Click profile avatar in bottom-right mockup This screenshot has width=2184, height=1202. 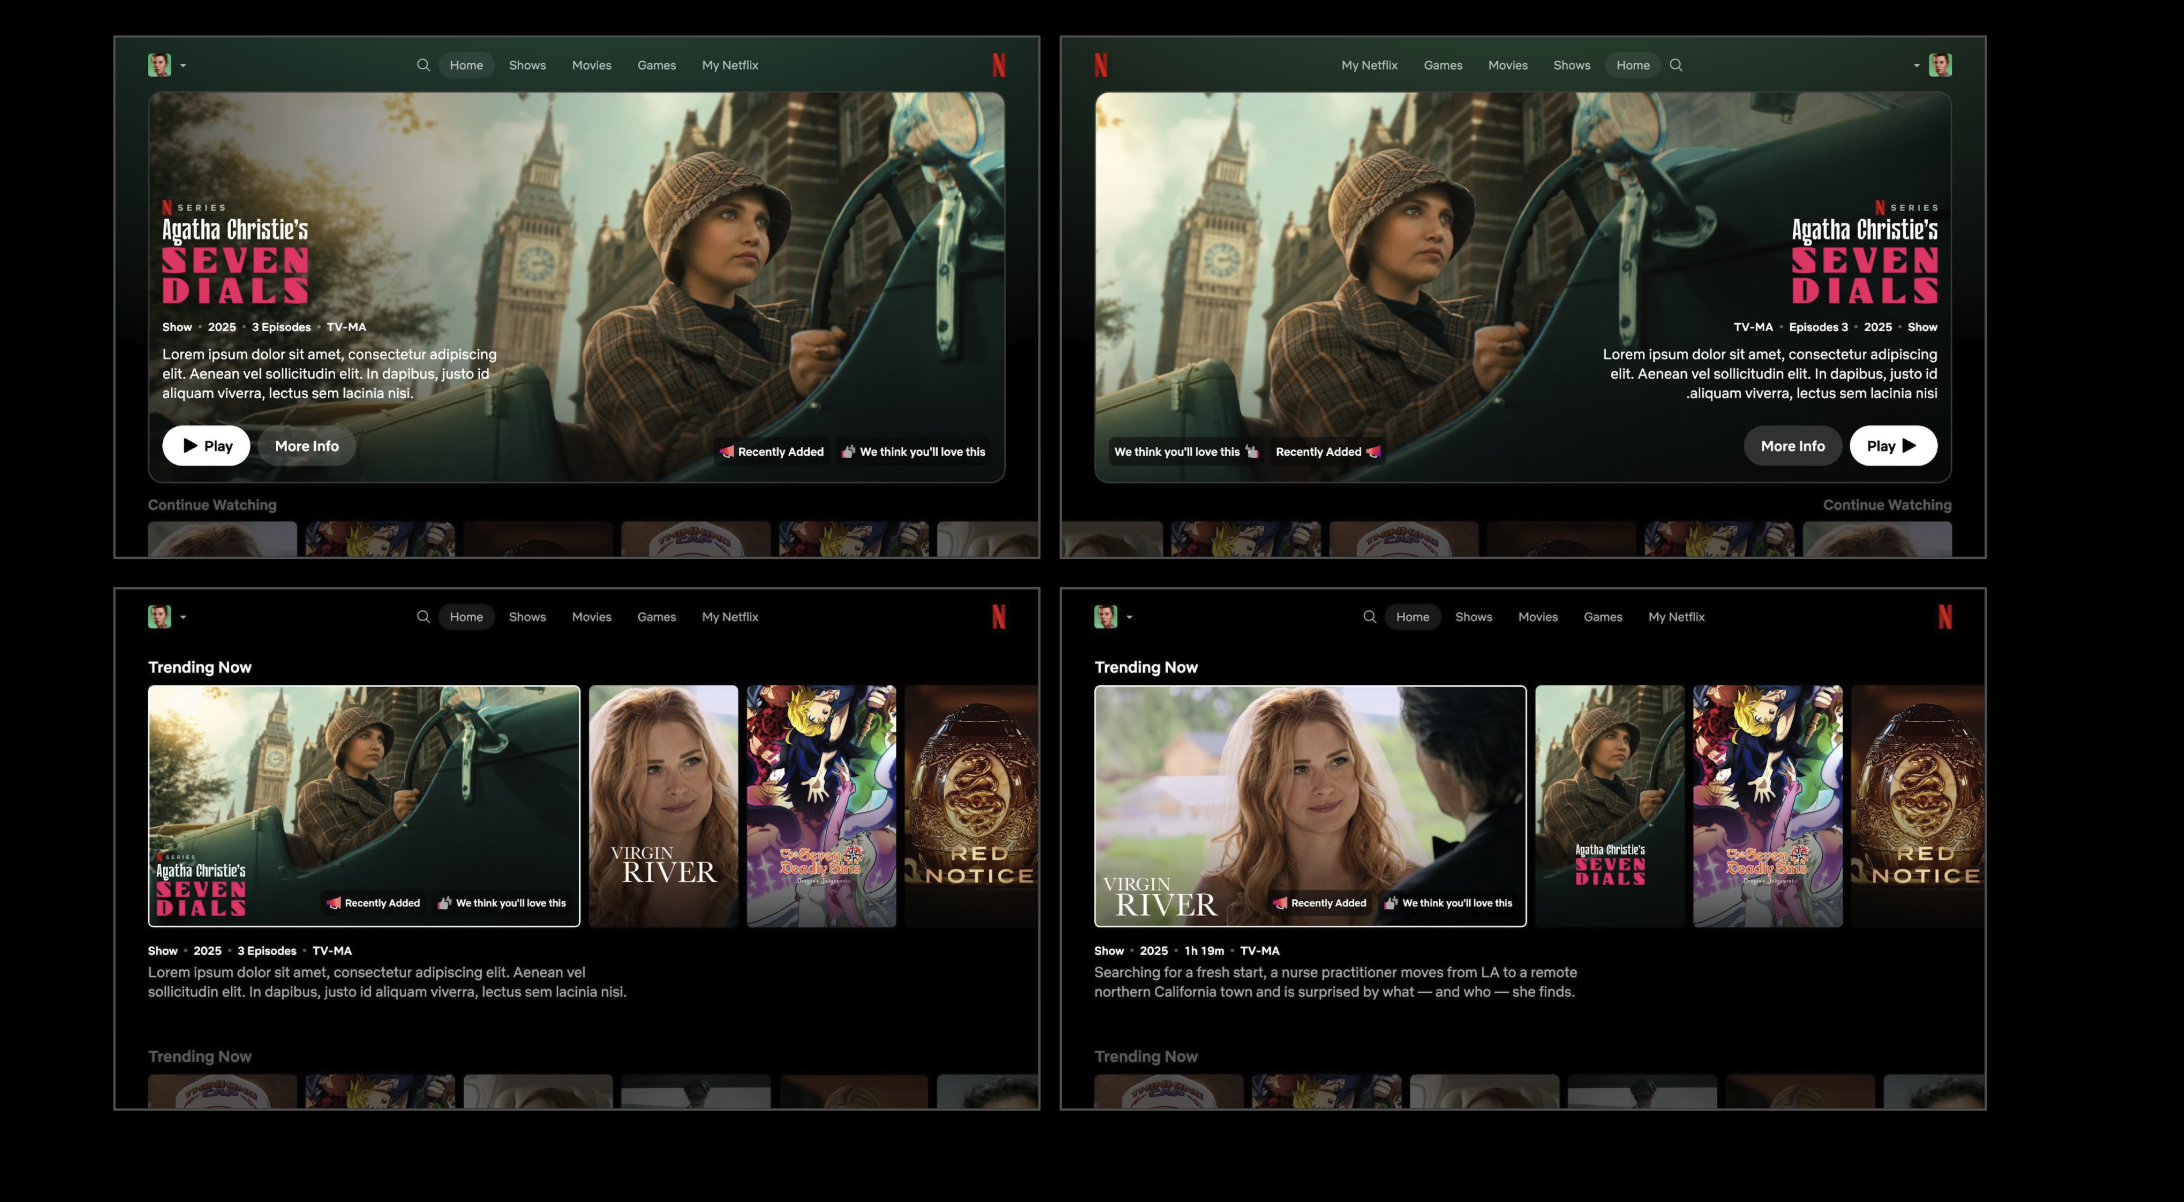coord(1105,617)
